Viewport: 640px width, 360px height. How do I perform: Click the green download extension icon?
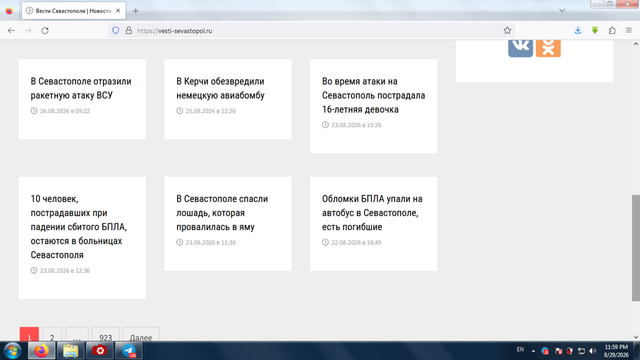pyautogui.click(x=595, y=31)
